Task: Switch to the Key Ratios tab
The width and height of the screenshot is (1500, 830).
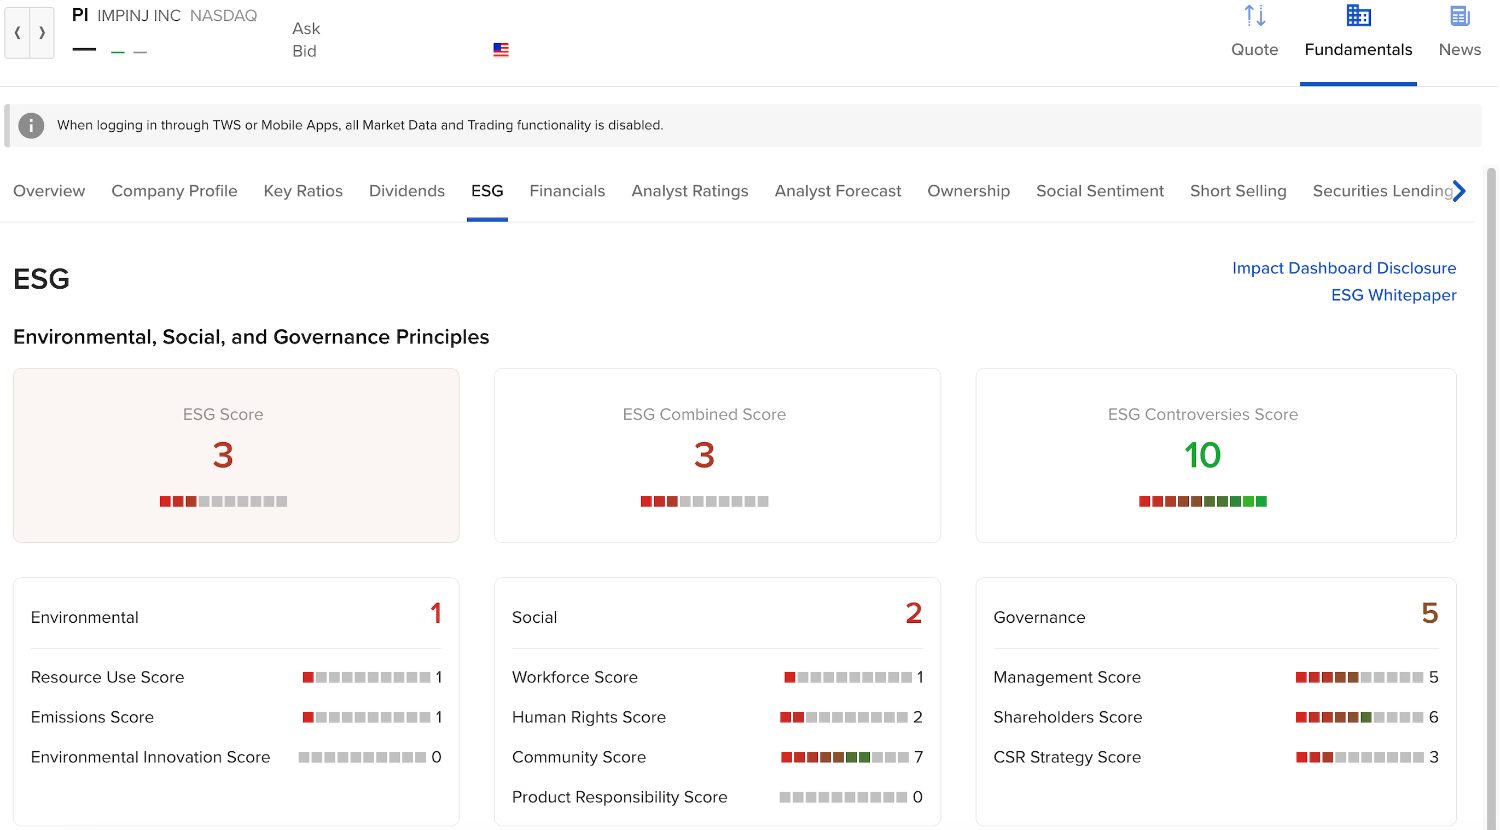Action: point(303,191)
